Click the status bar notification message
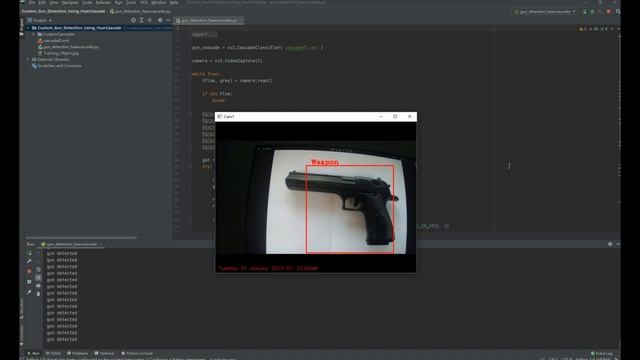This screenshot has height=360, width=640. coord(131,358)
